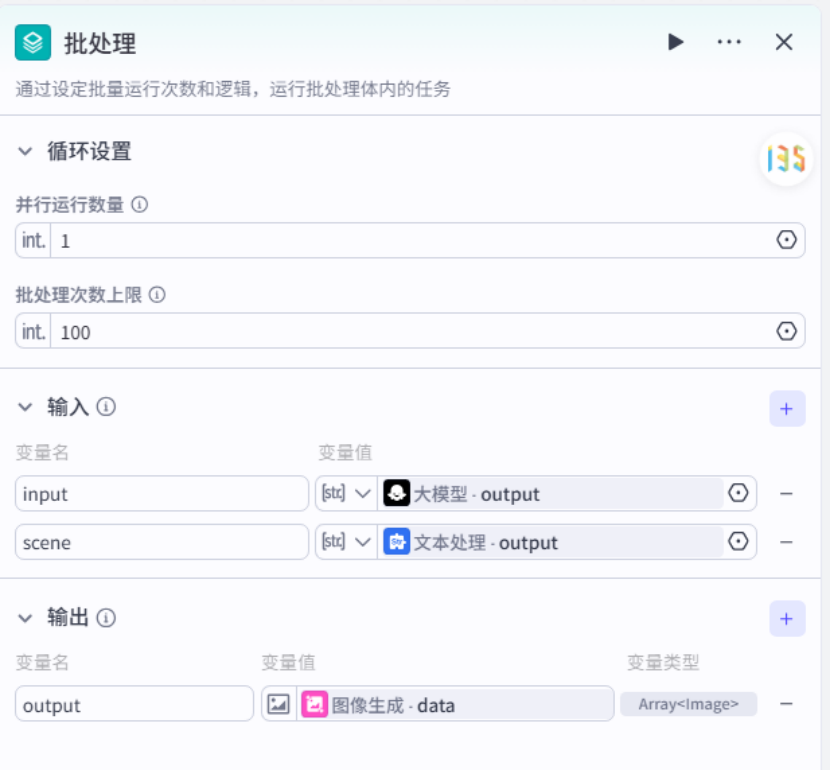Close the 批处理 panel
This screenshot has width=831, height=770.
(784, 42)
